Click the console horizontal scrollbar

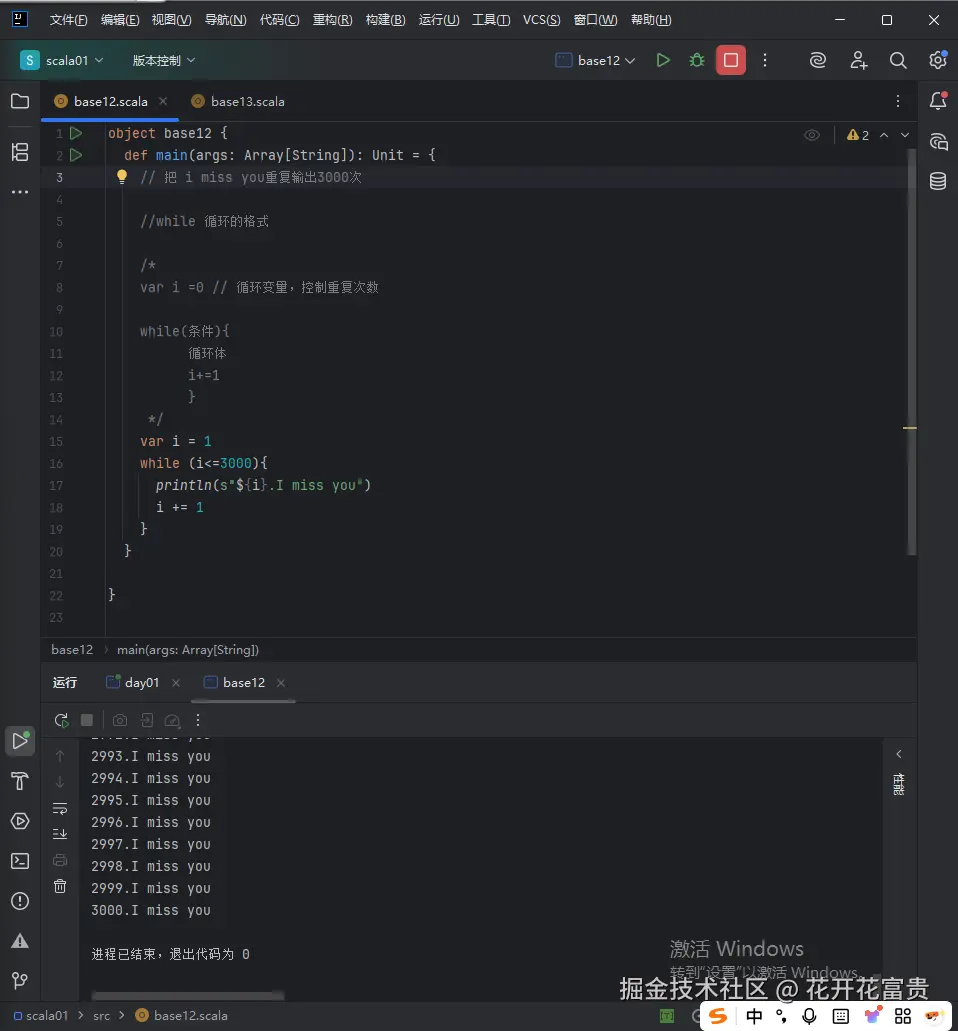click(x=188, y=995)
